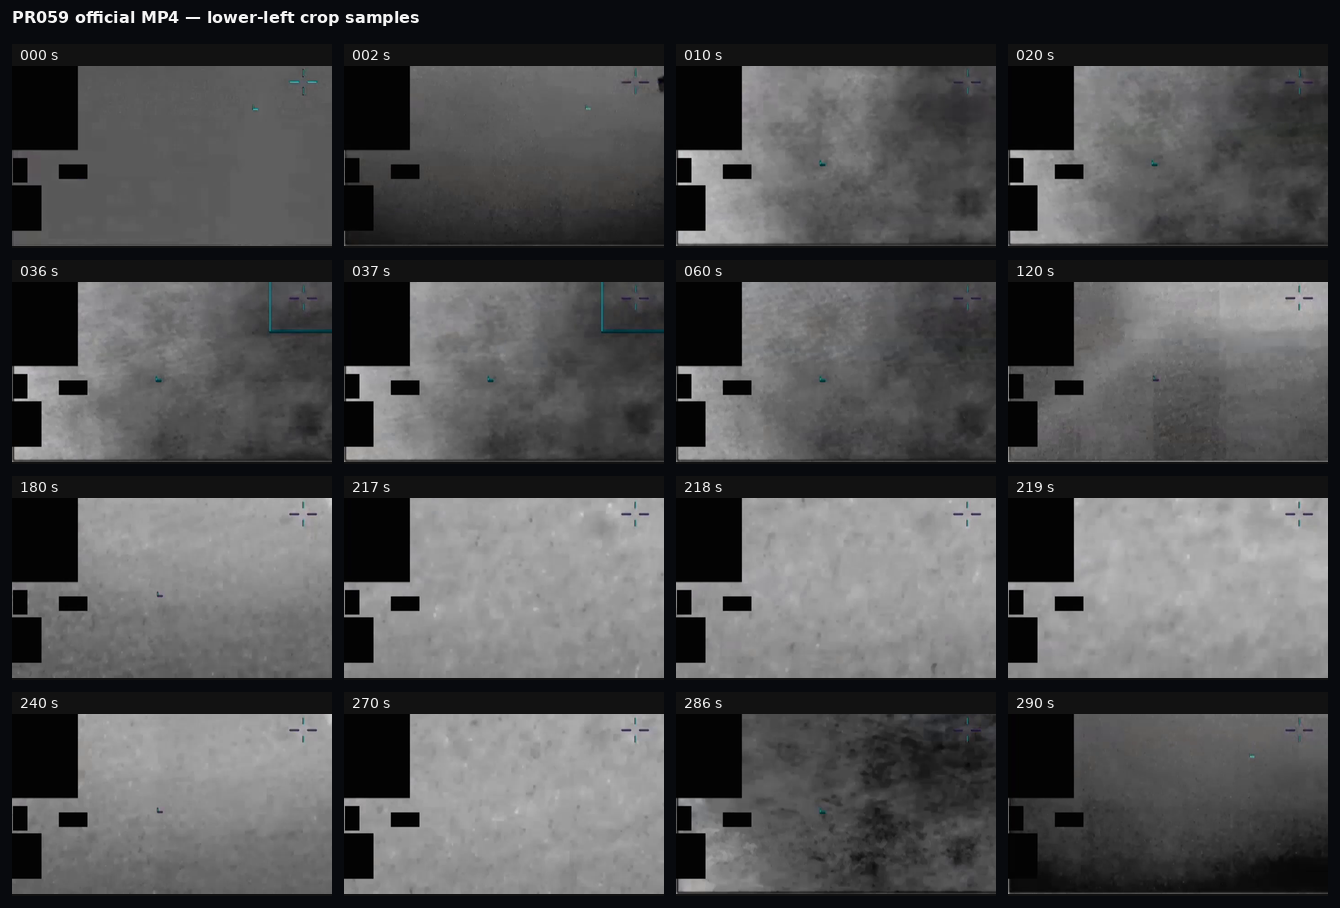Image resolution: width=1340 pixels, height=908 pixels.
Task: Click the '020 s' timestamp label
Action: pos(1035,55)
